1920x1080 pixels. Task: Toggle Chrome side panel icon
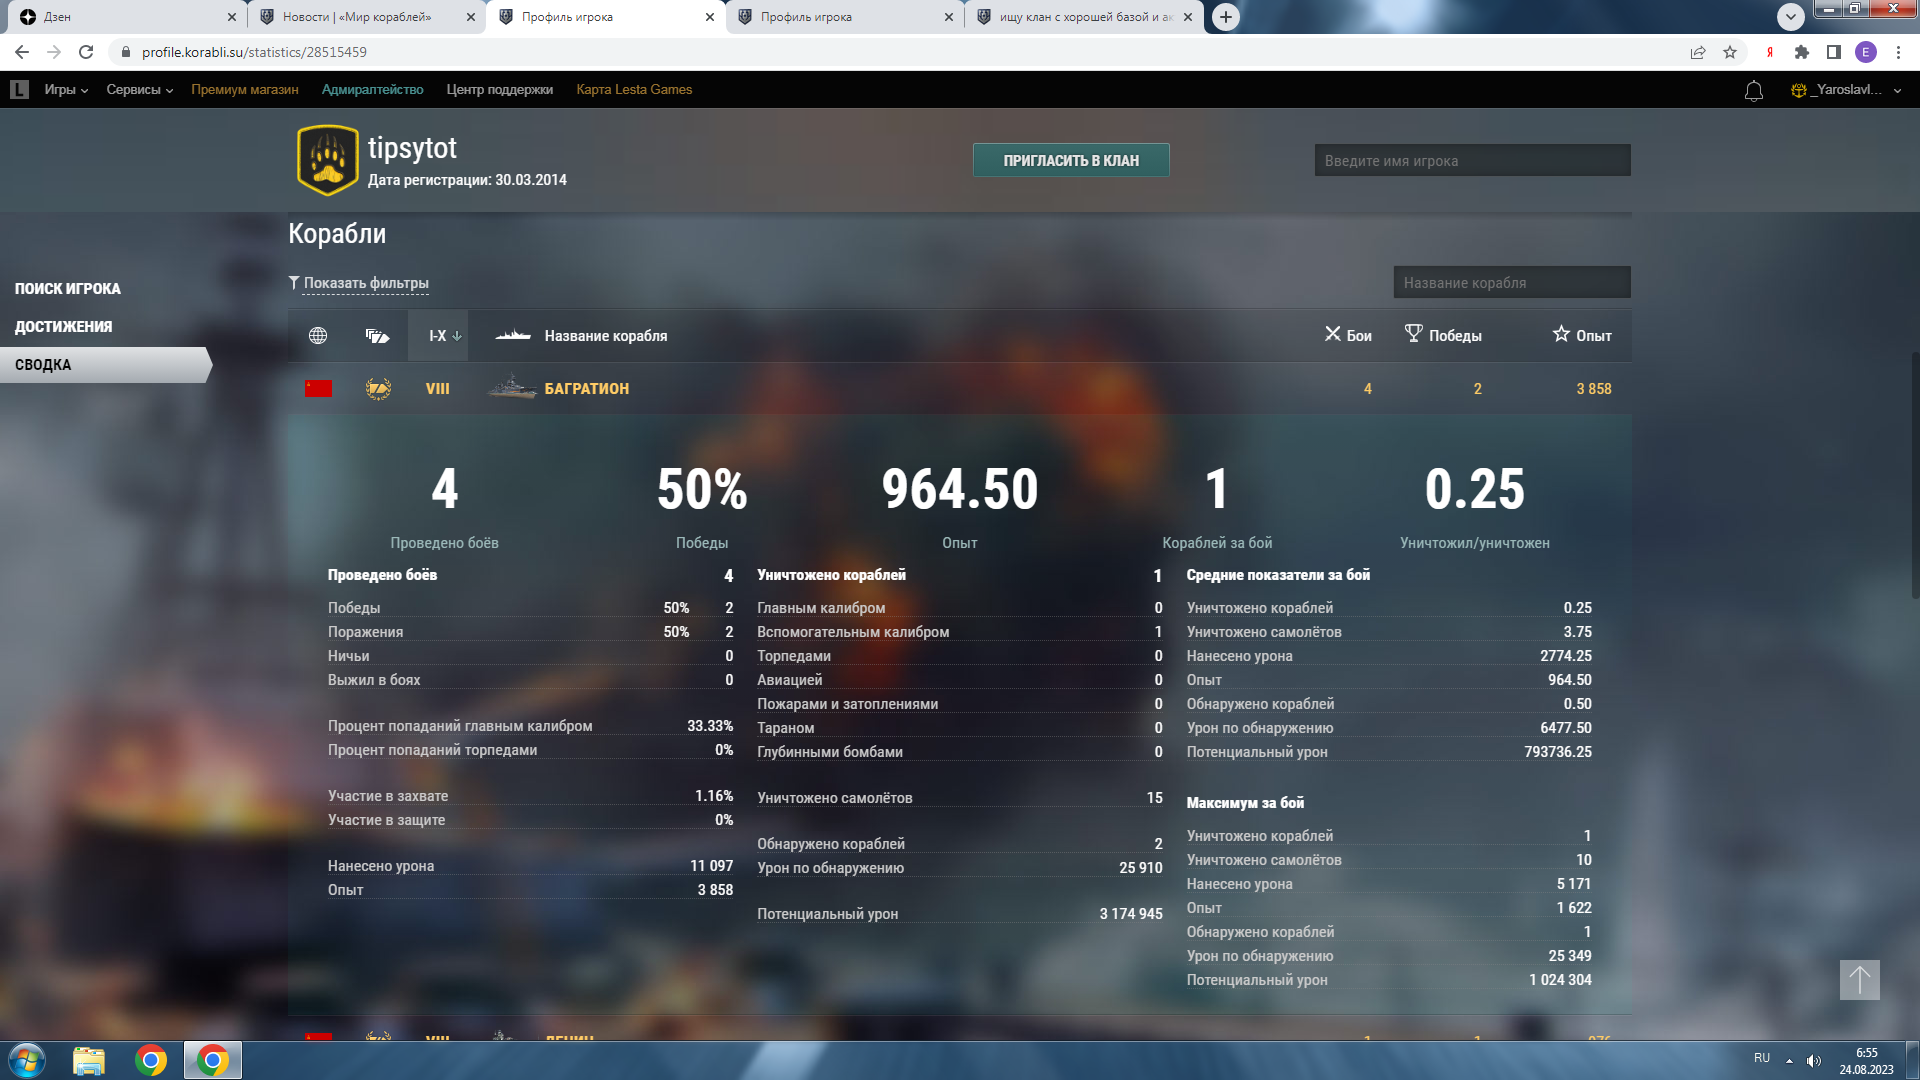tap(1834, 52)
